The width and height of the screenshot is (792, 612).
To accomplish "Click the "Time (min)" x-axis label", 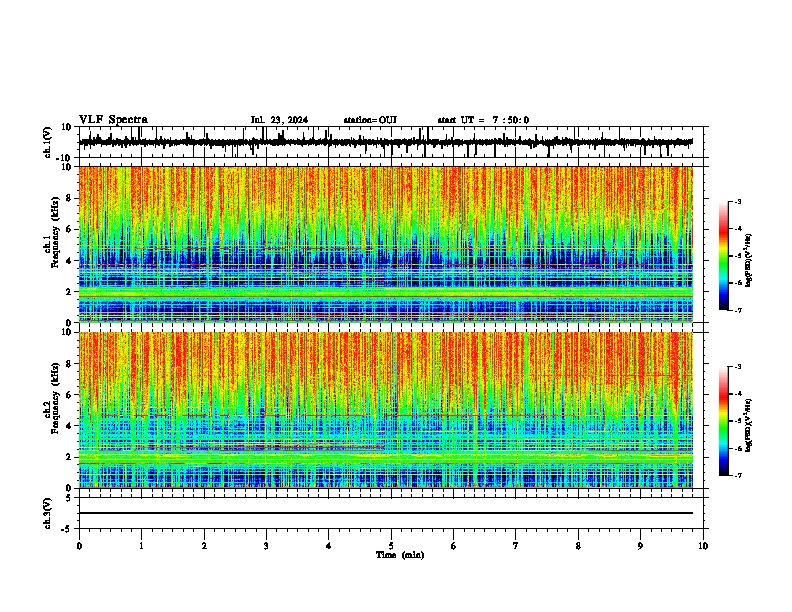I will click(x=400, y=555).
